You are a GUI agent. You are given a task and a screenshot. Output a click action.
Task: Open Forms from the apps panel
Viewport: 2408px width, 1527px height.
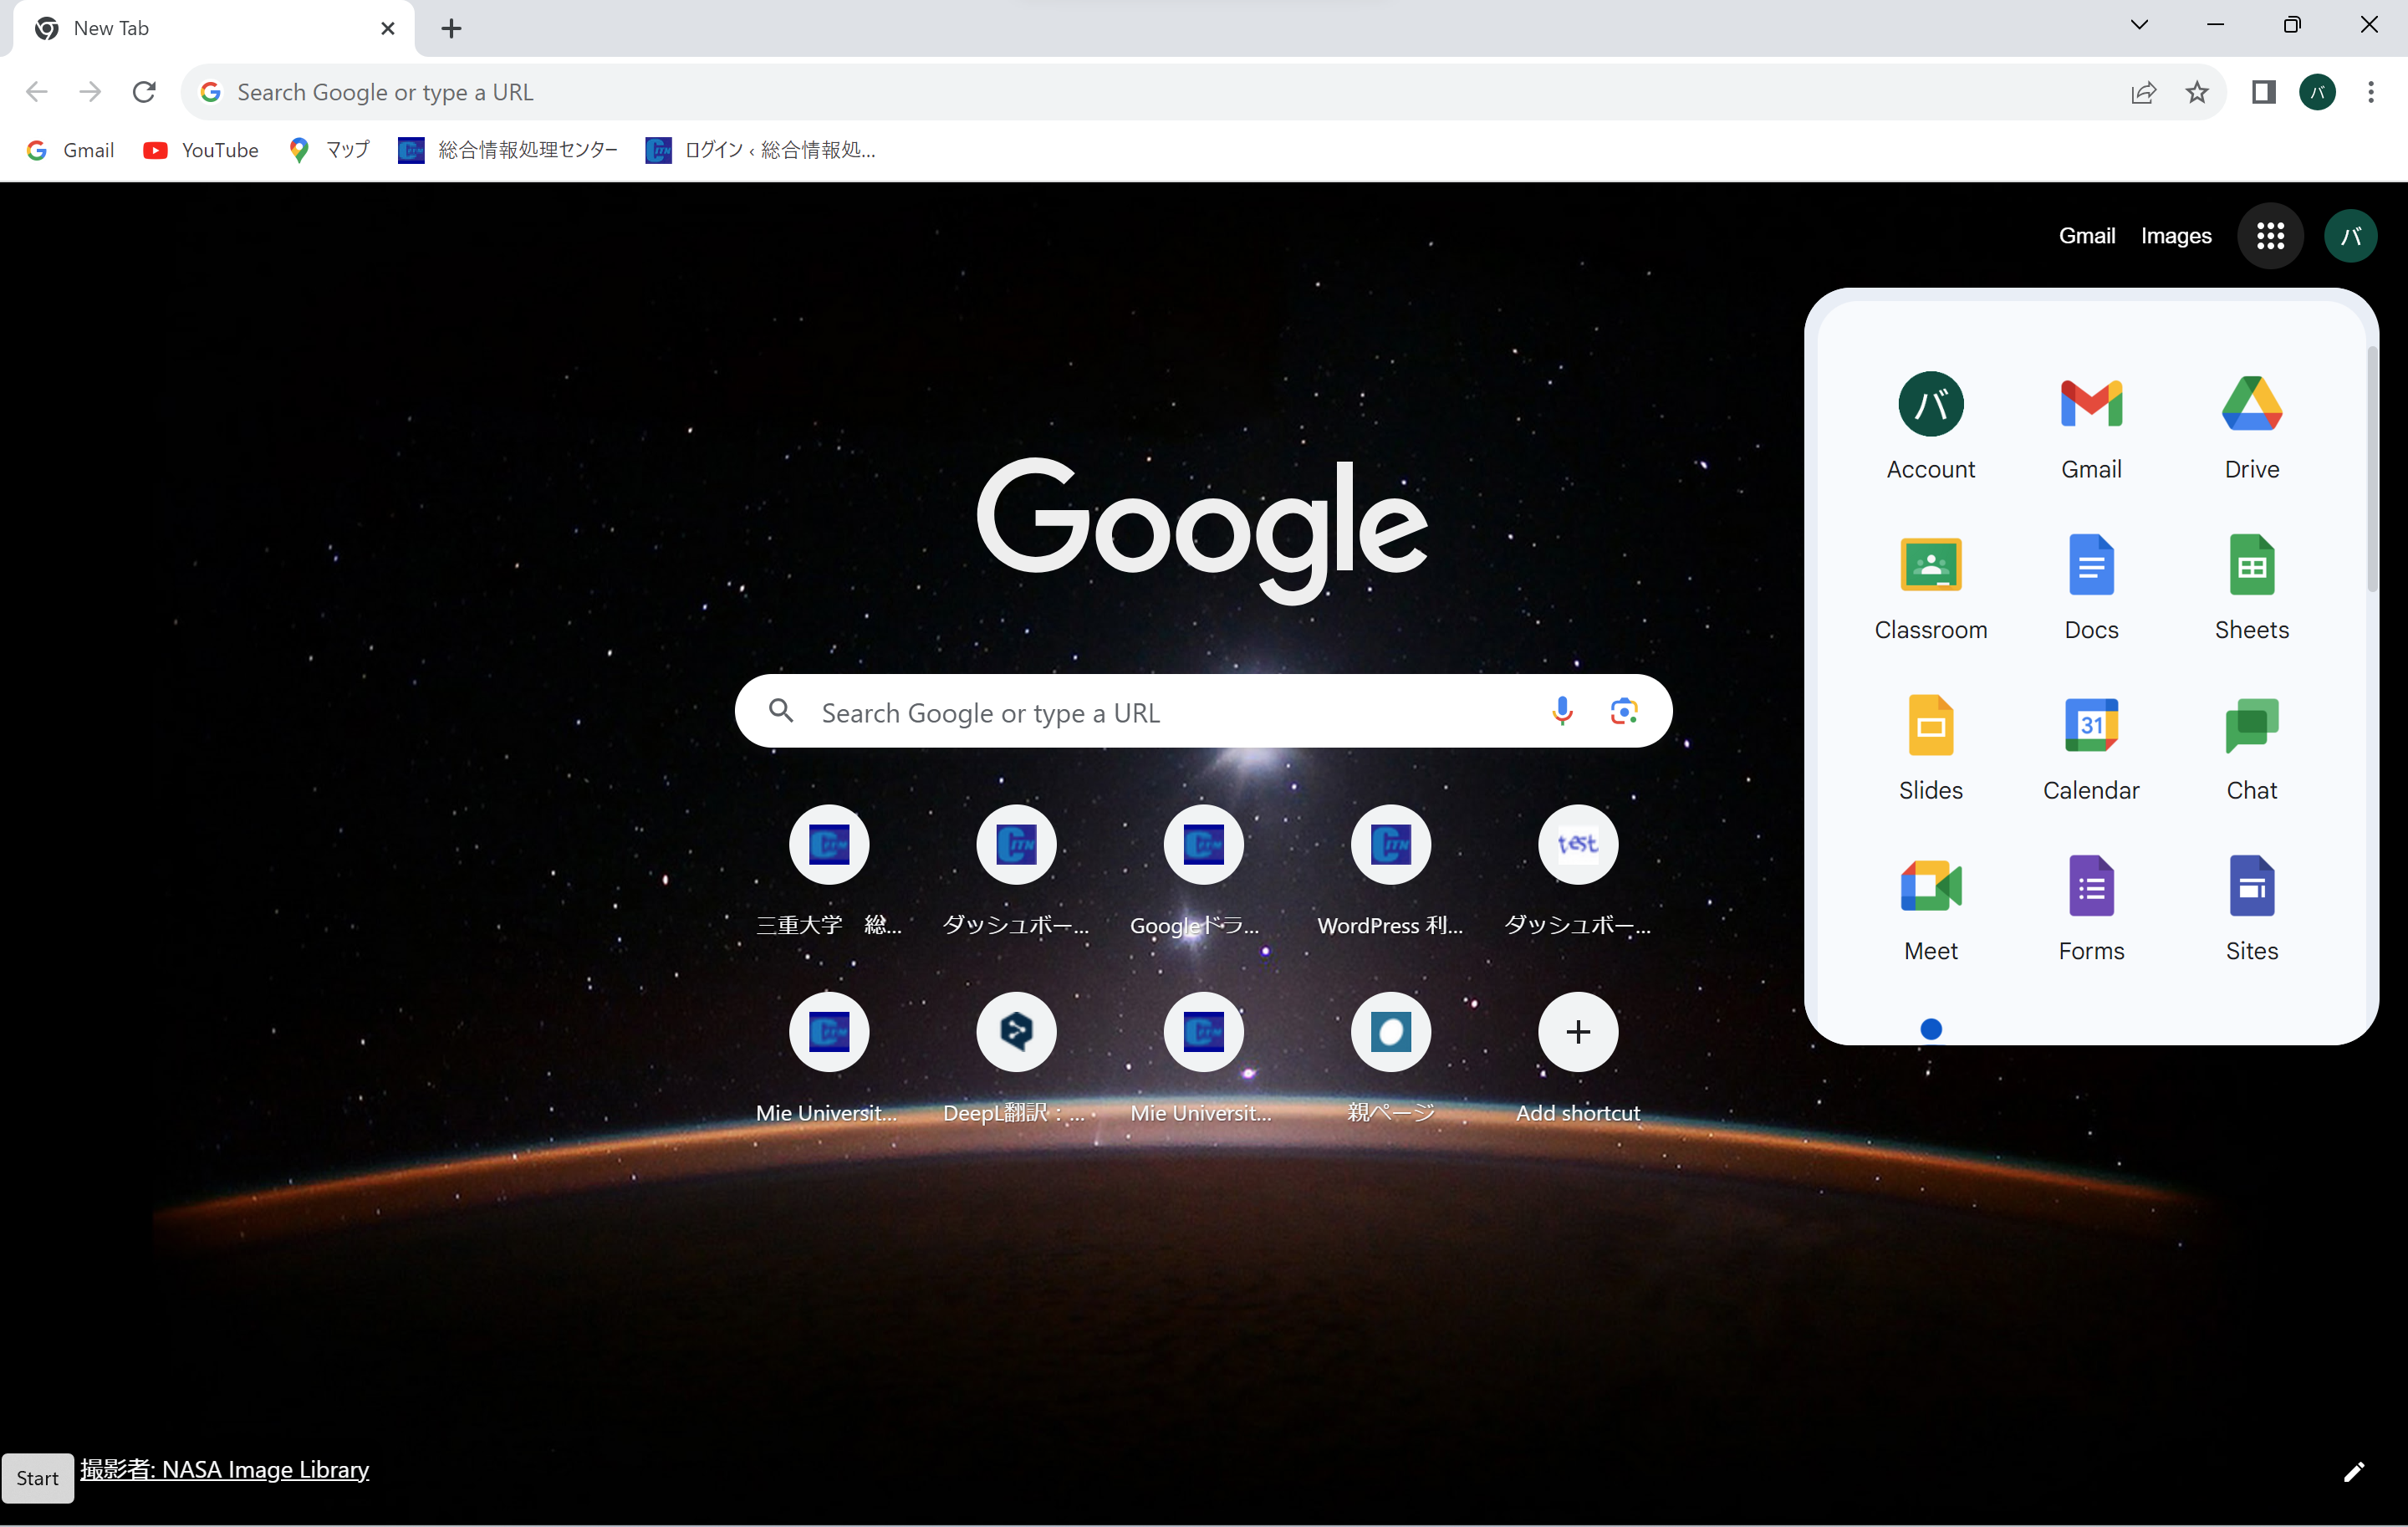pos(2091,909)
